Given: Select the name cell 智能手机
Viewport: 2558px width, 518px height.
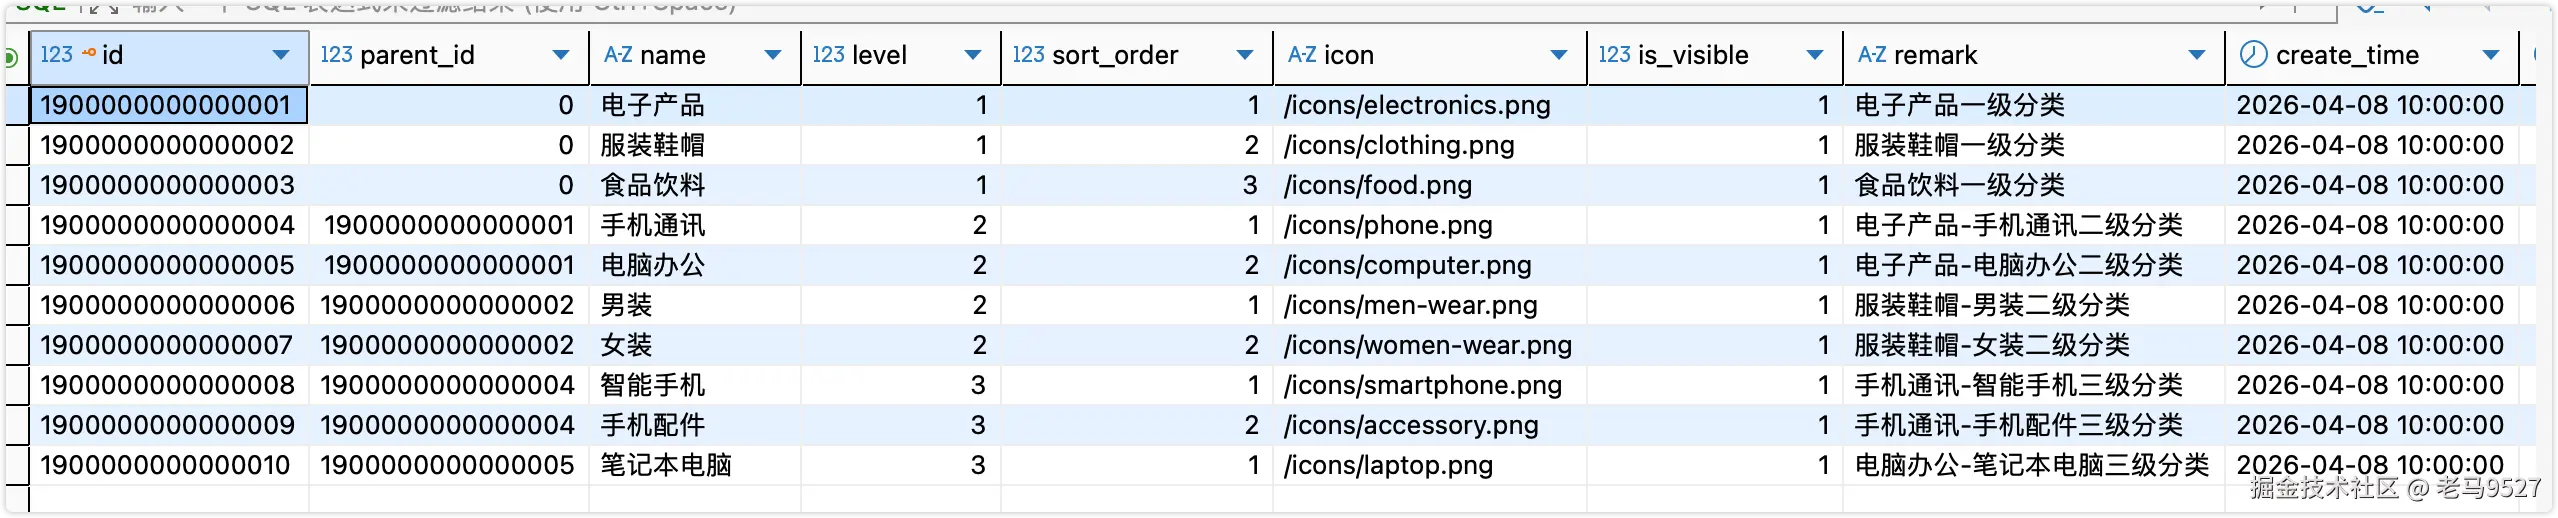Looking at the screenshot, I should pos(653,385).
